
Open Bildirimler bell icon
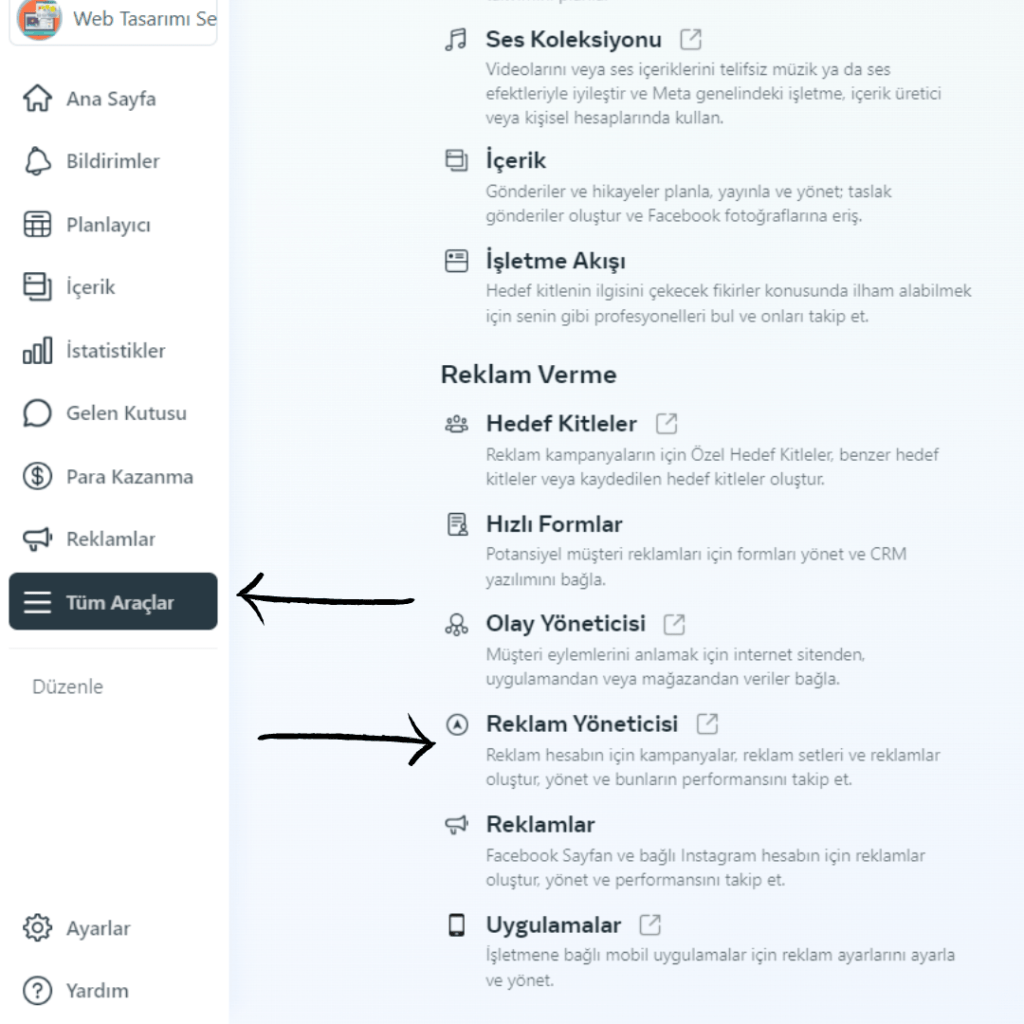37,161
